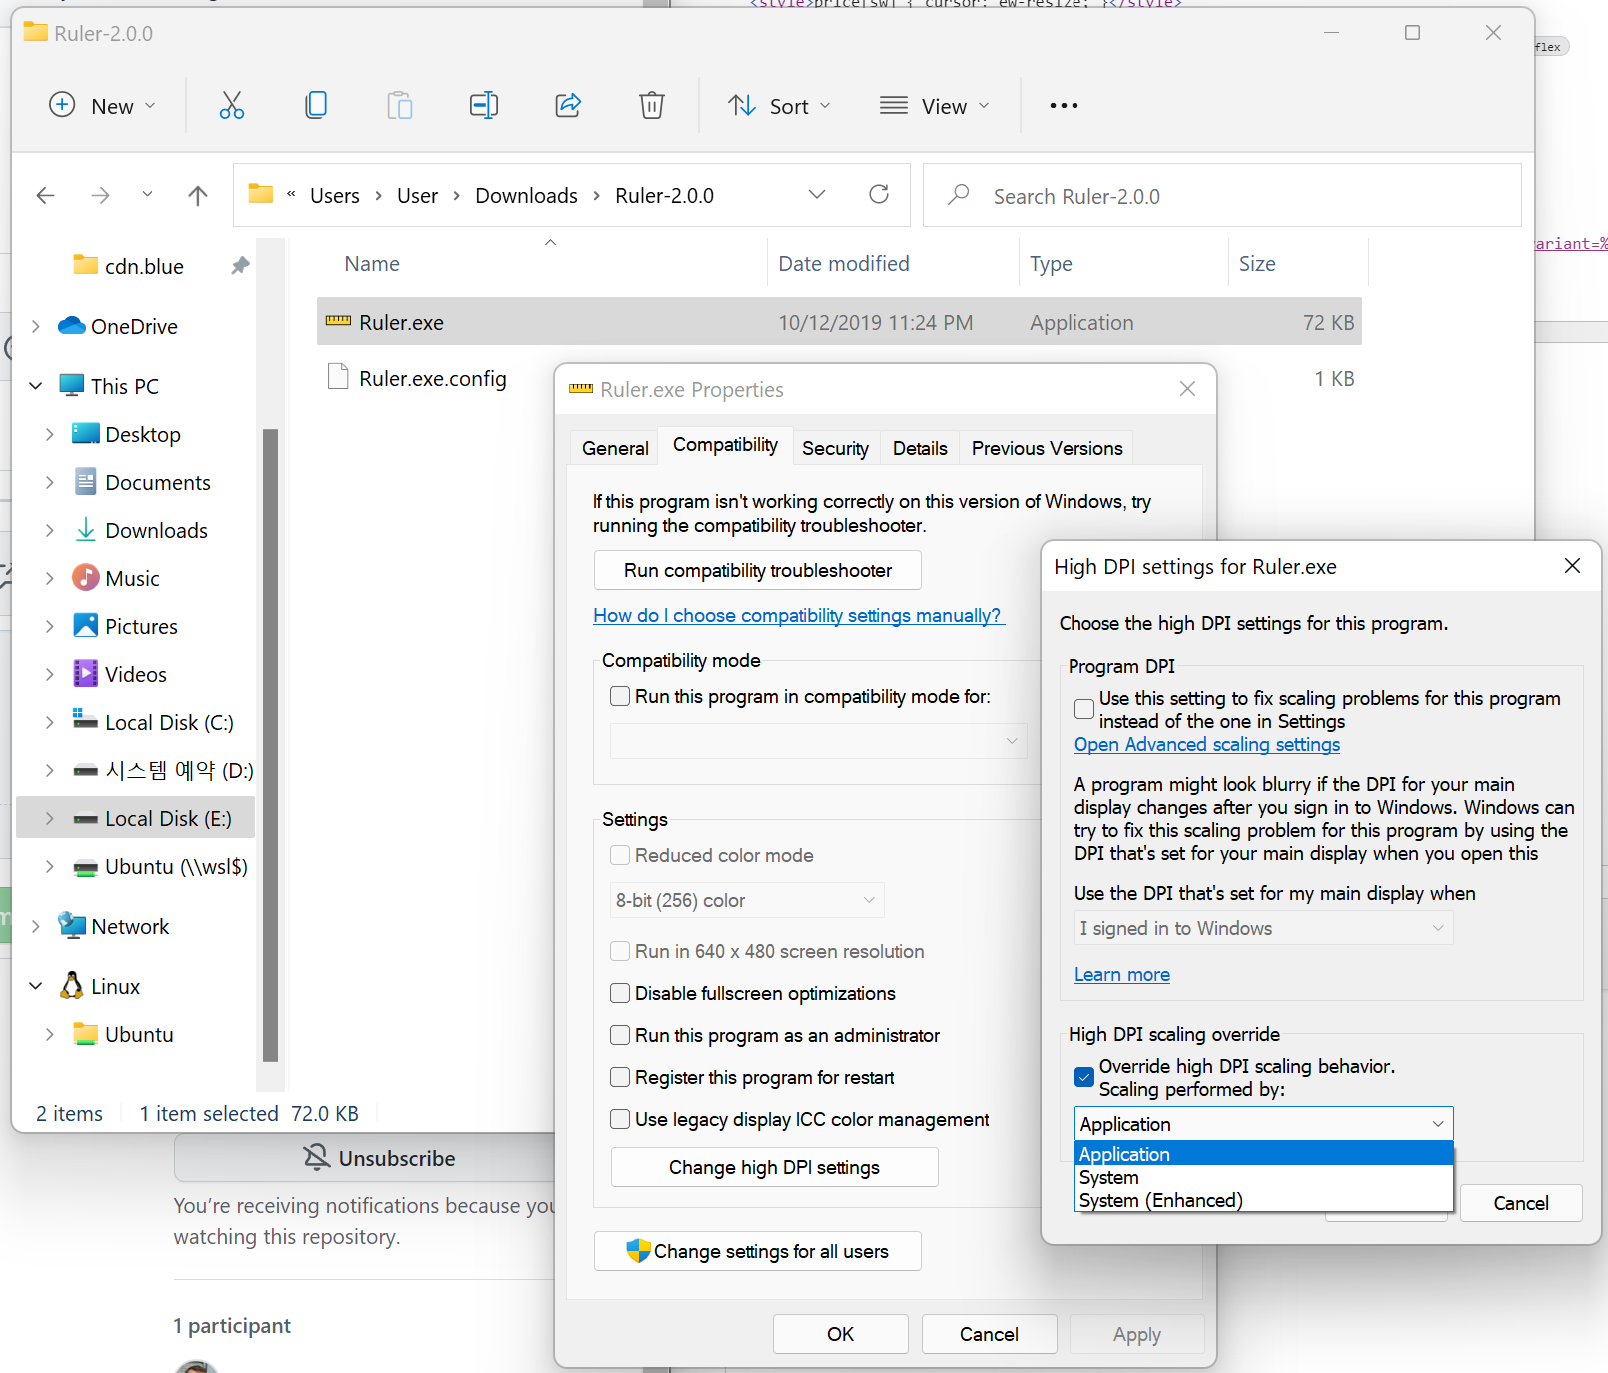Select Videos folder in sidebar
Screen dimensions: 1608x1373
(x=135, y=674)
